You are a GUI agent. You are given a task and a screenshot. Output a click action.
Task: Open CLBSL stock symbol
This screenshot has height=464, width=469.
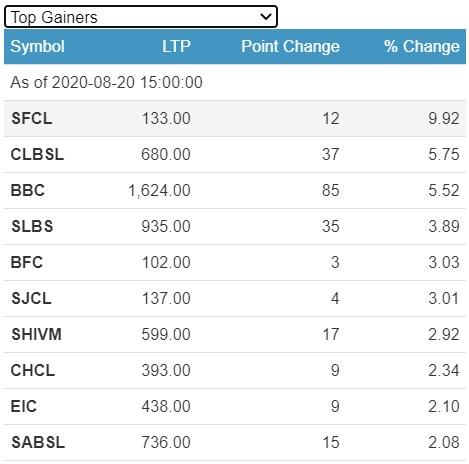click(37, 154)
